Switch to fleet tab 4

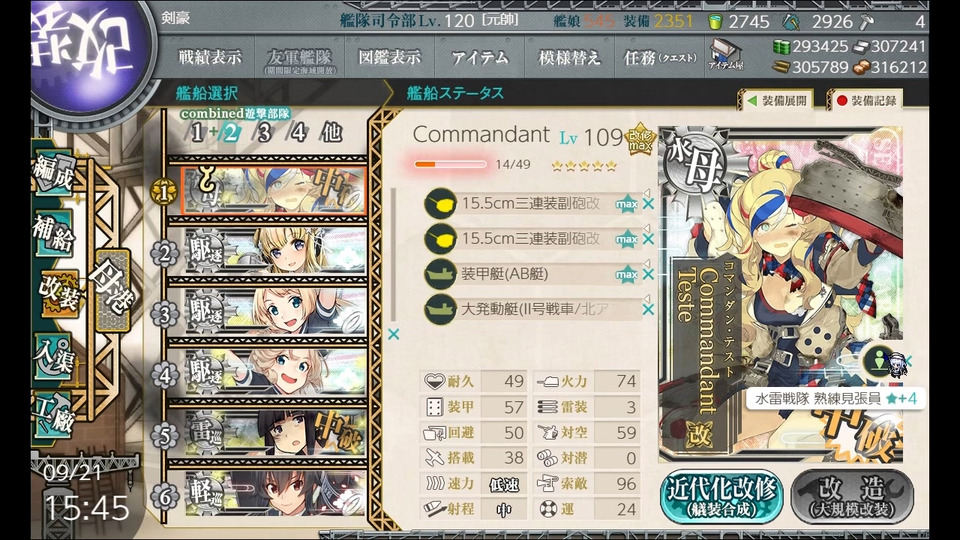(x=298, y=132)
